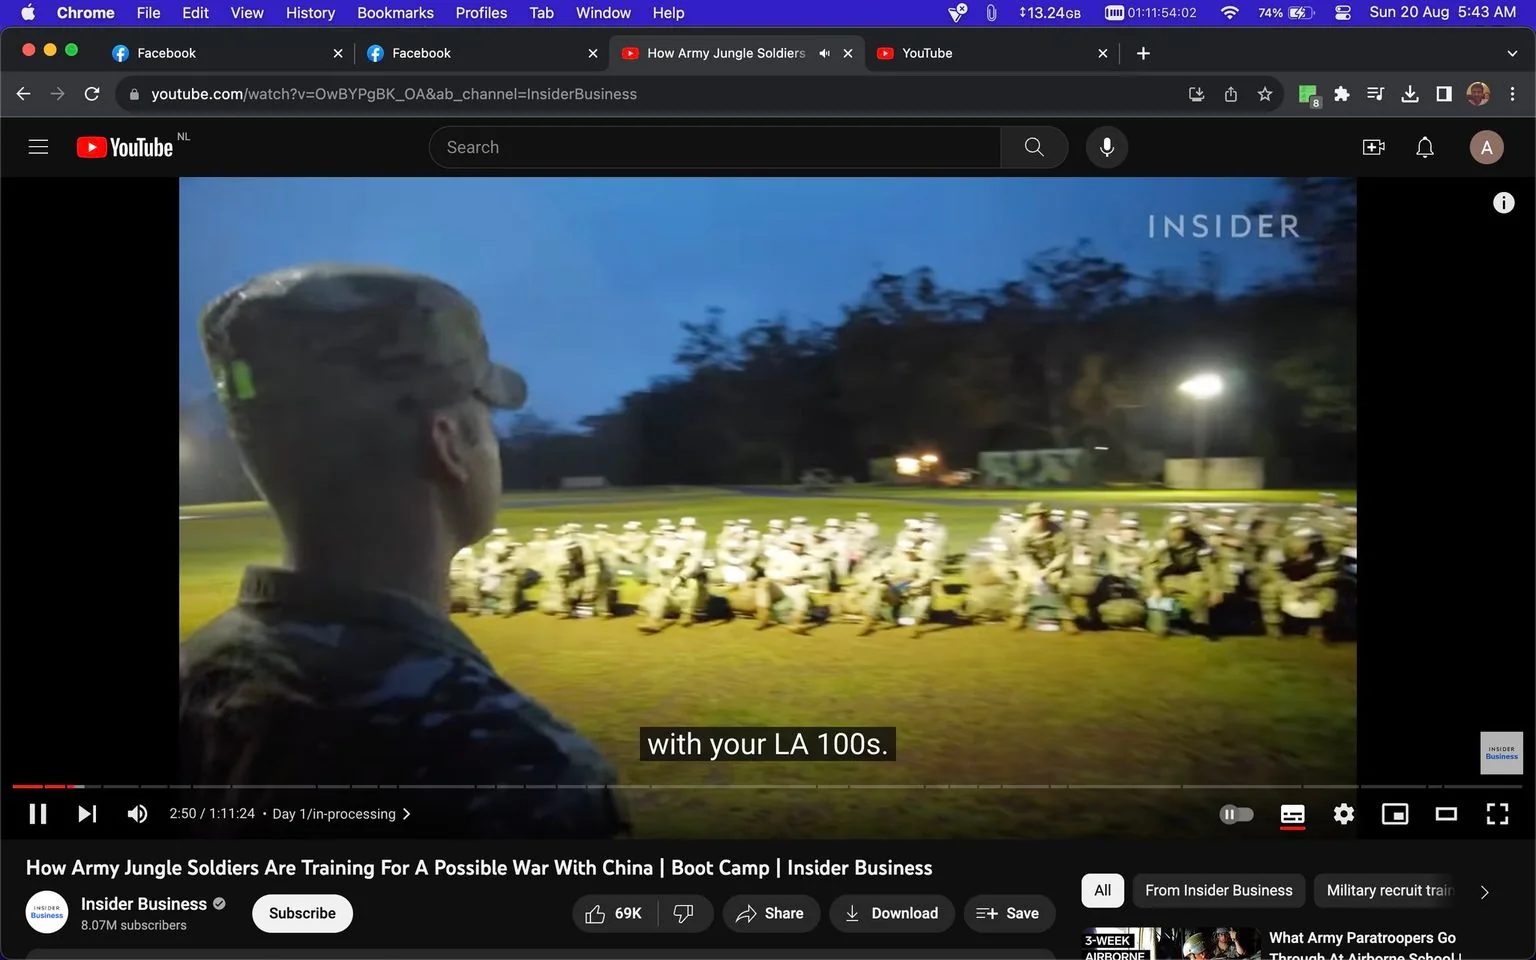
Task: Click the Create video camera icon
Action: click(1373, 147)
